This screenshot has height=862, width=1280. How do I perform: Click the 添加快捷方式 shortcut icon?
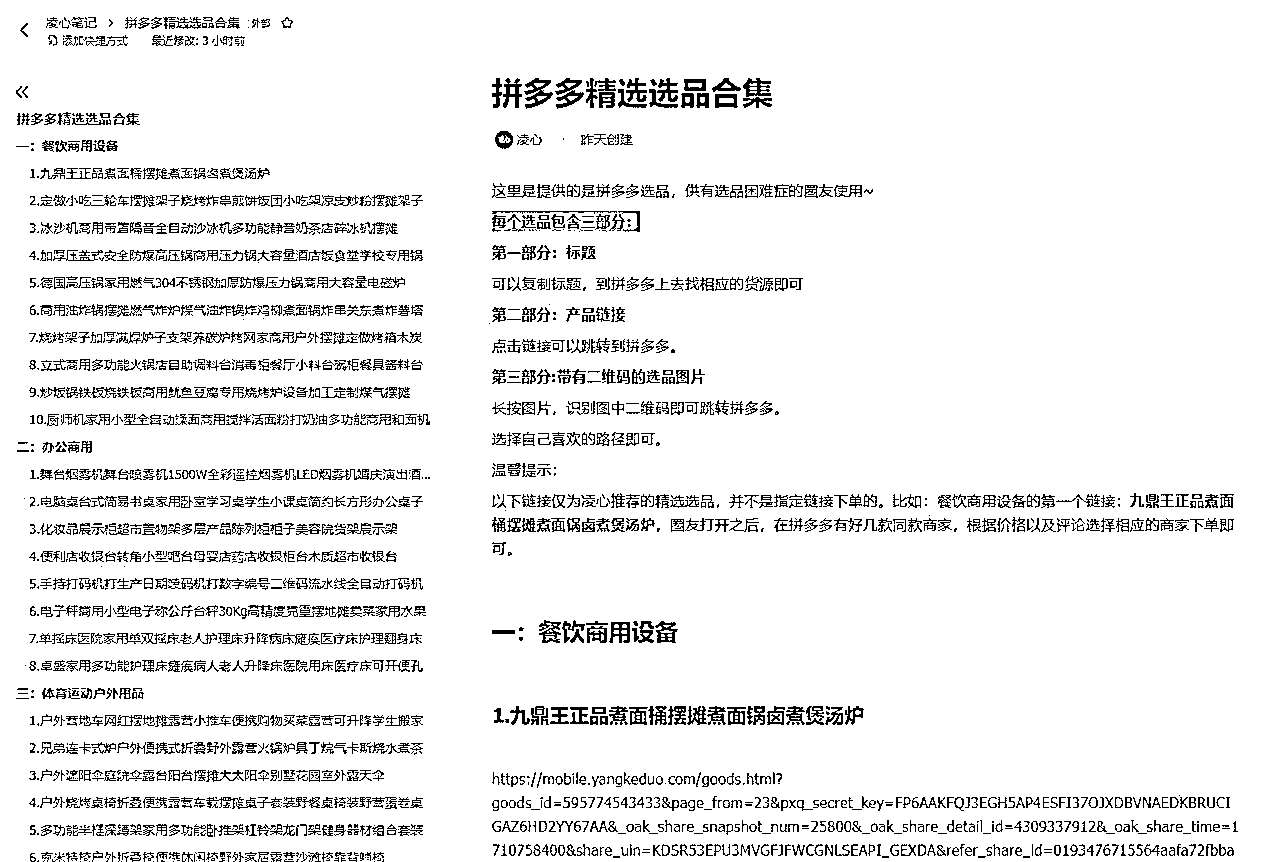click(x=53, y=41)
